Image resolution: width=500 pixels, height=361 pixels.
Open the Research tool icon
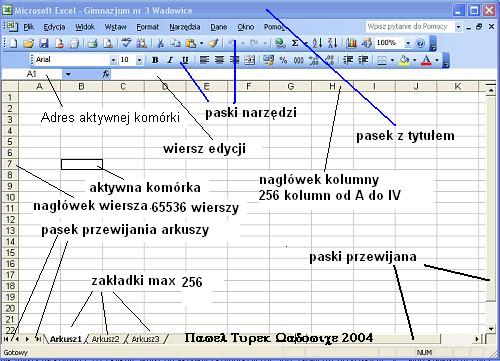point(142,43)
